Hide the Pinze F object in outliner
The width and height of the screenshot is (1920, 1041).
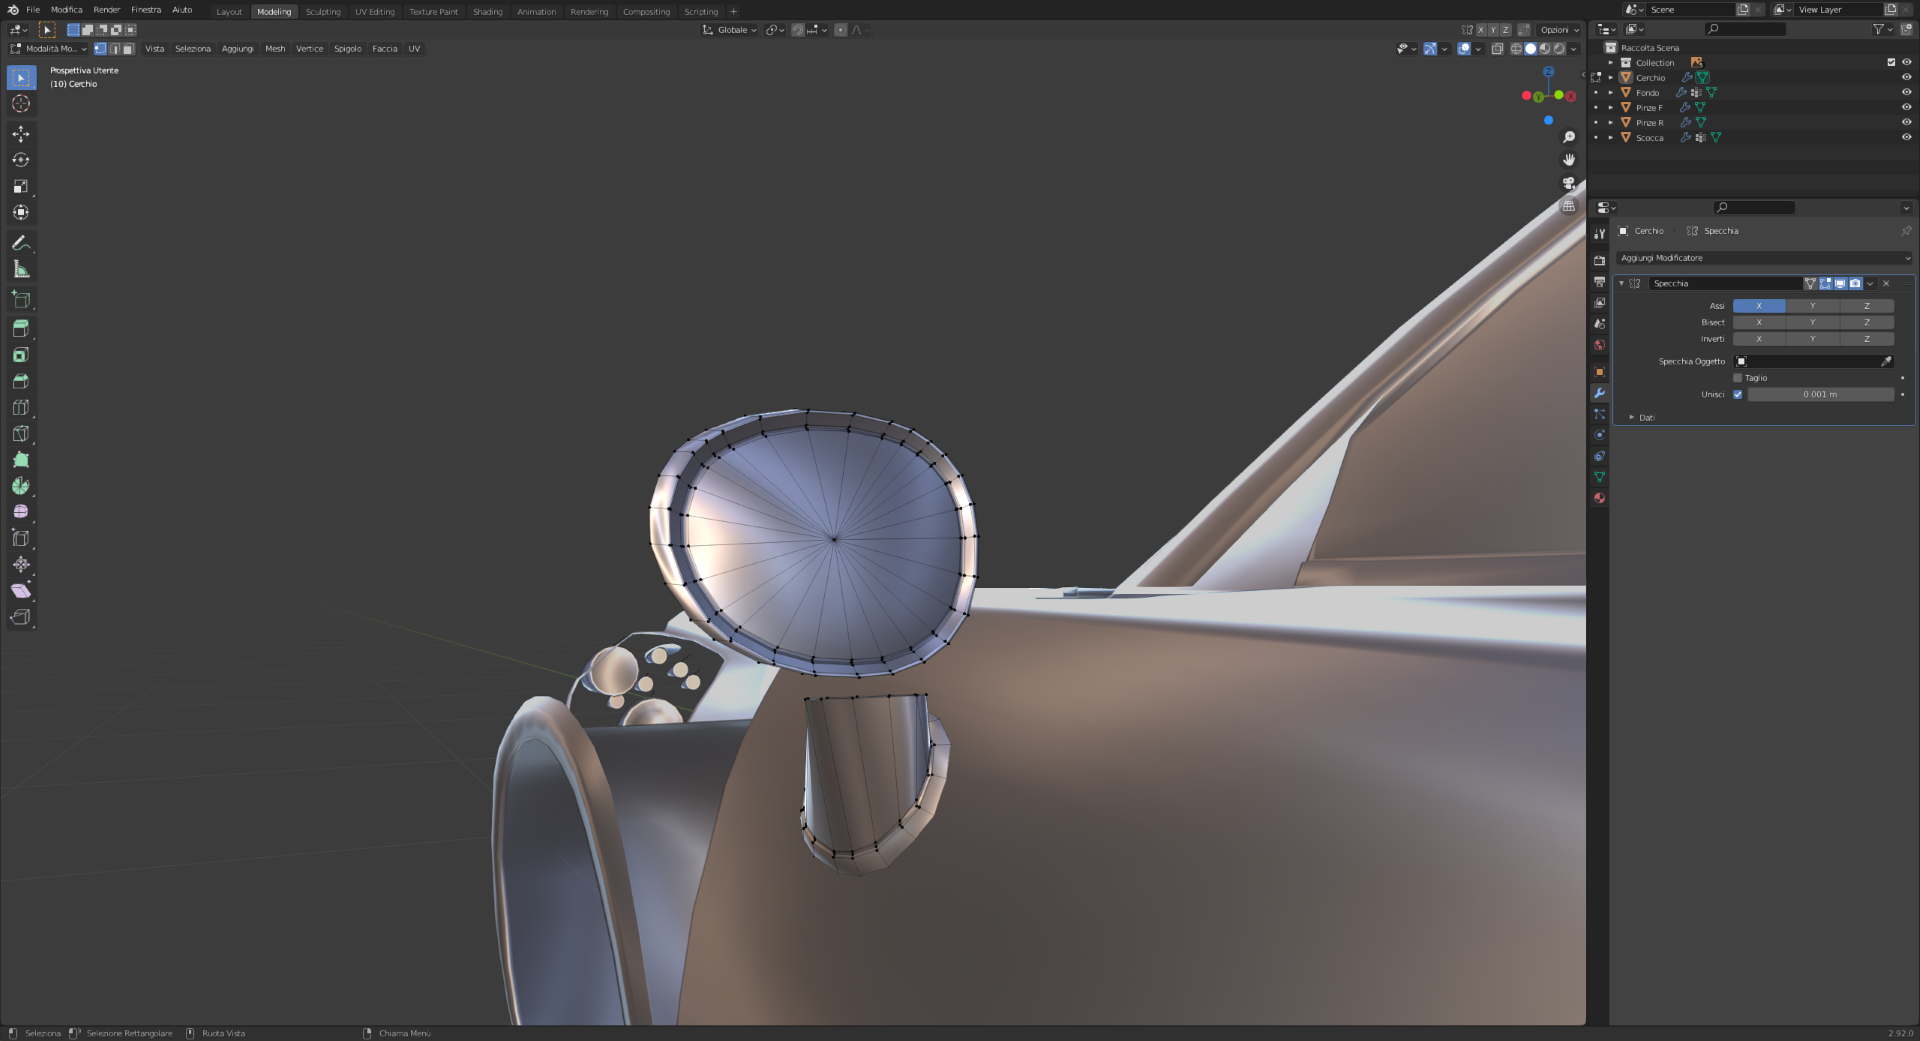point(1906,107)
